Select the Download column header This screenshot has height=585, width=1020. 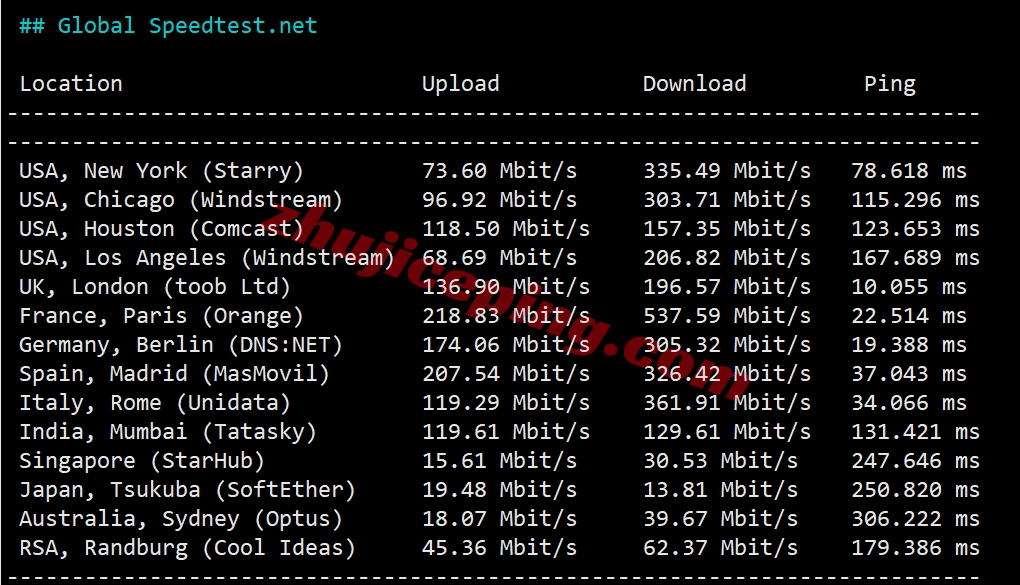coord(694,83)
